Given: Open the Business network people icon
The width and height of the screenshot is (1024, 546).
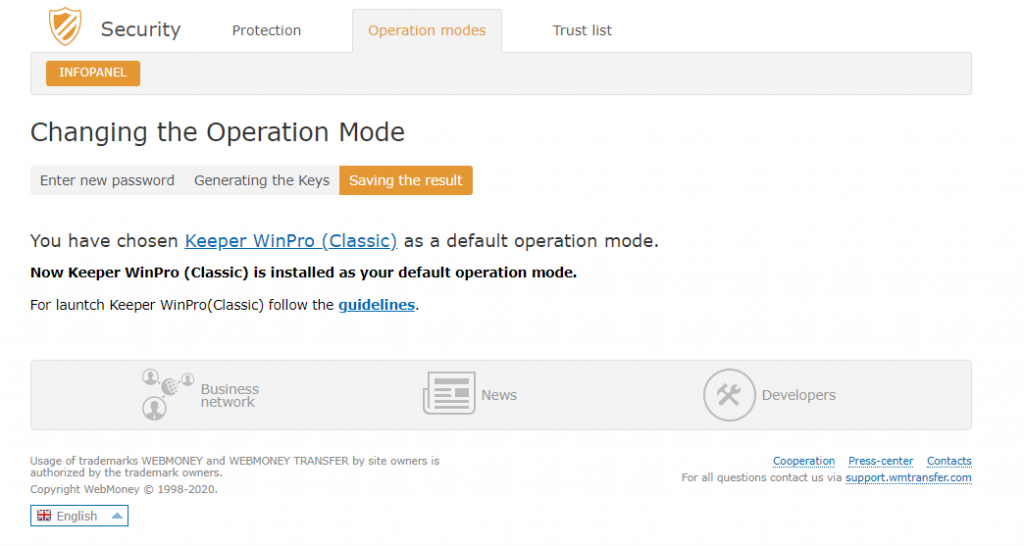Looking at the screenshot, I should (x=168, y=394).
